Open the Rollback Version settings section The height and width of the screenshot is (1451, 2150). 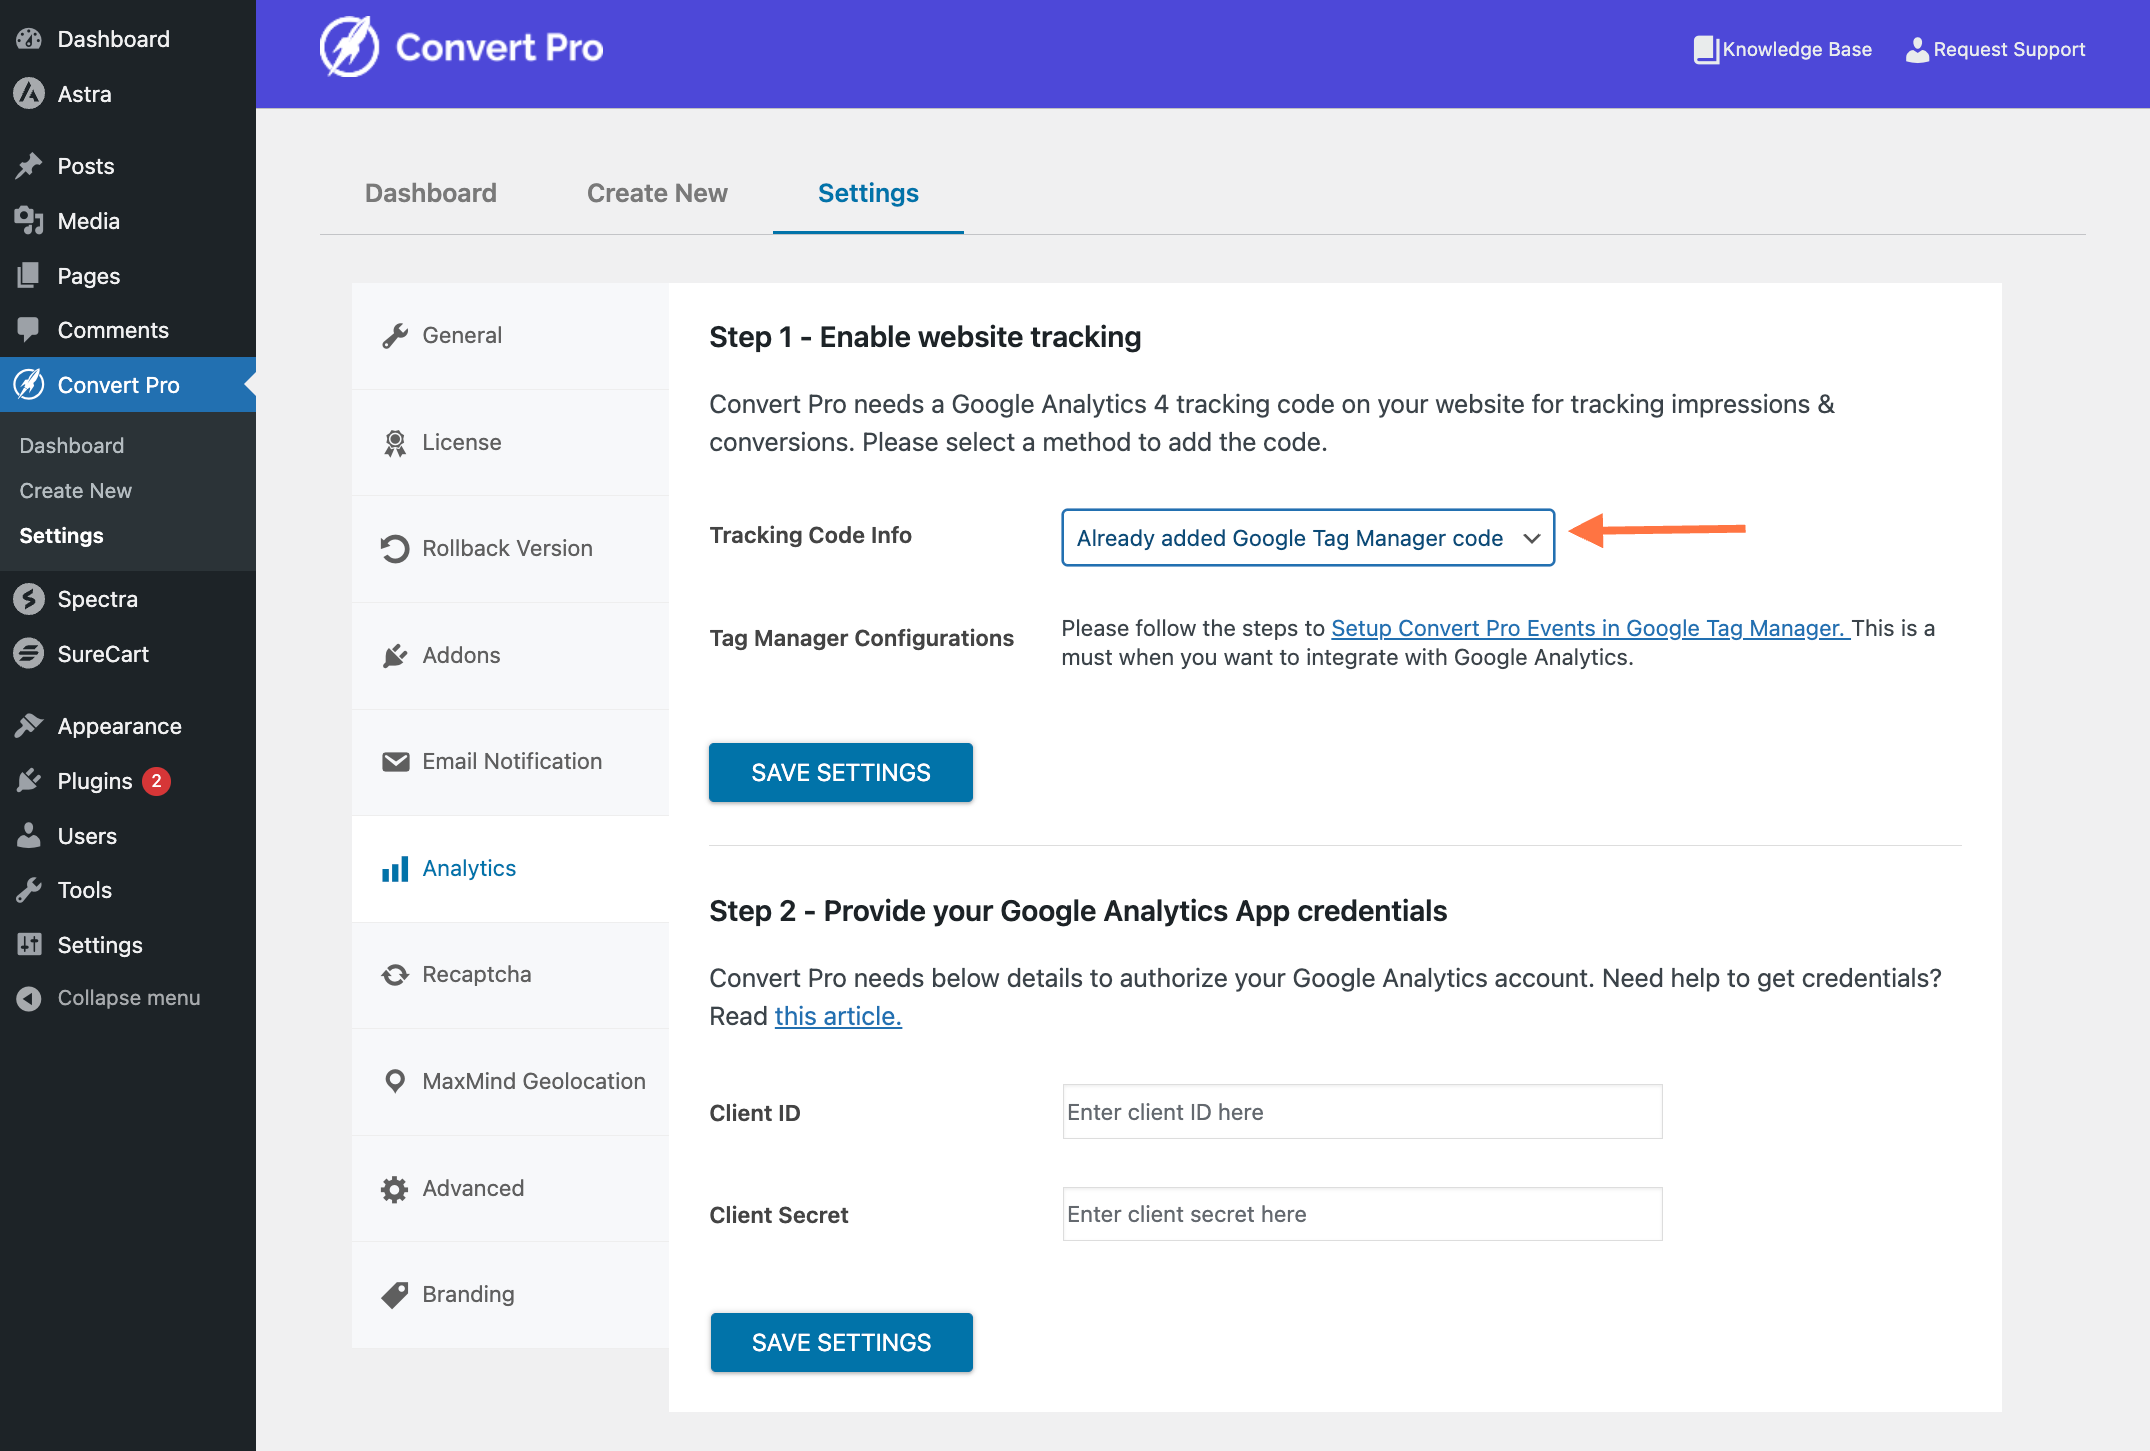click(510, 549)
